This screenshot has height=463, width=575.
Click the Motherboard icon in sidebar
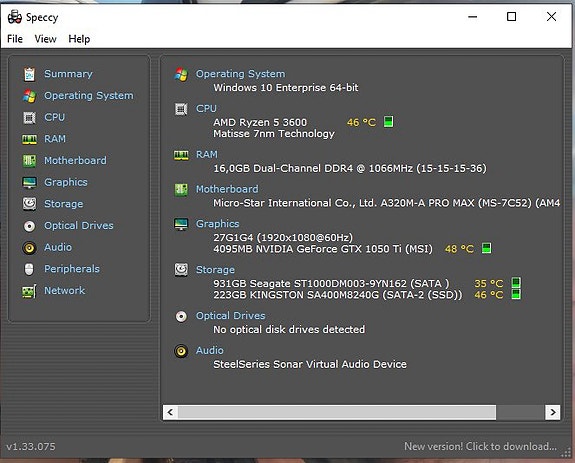[29, 161]
